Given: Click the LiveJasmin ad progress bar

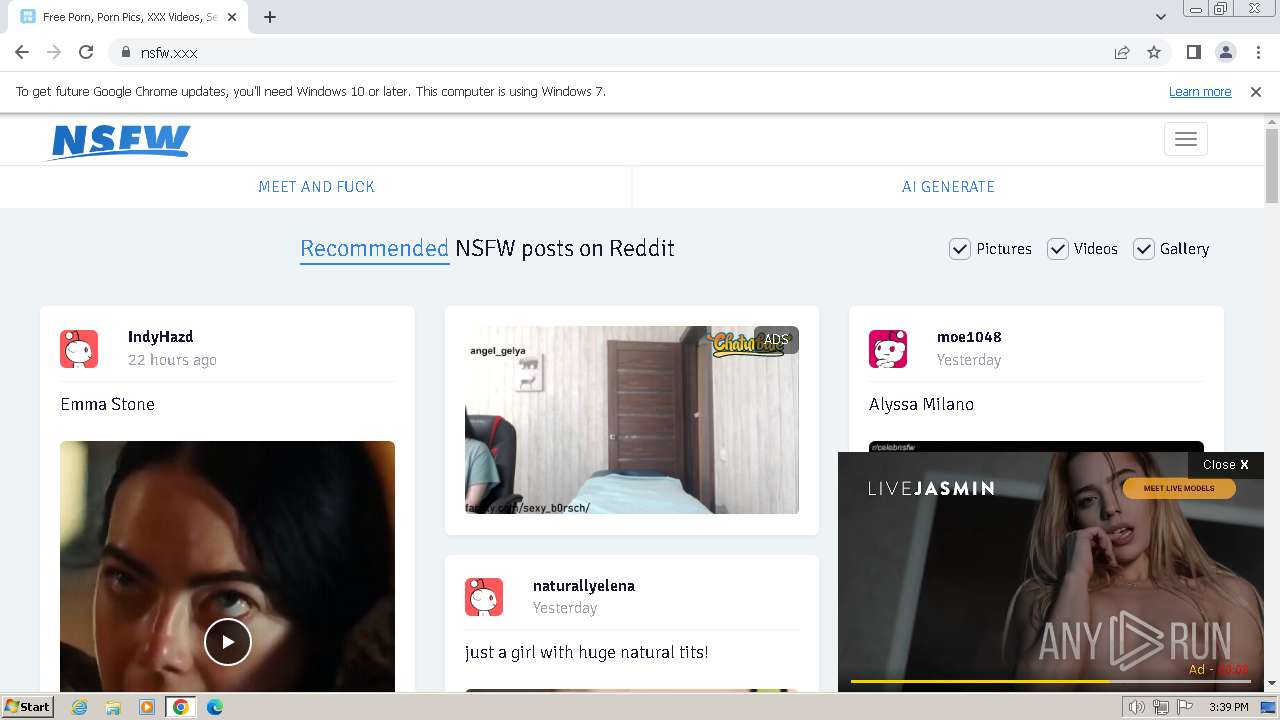Looking at the screenshot, I should point(1050,682).
